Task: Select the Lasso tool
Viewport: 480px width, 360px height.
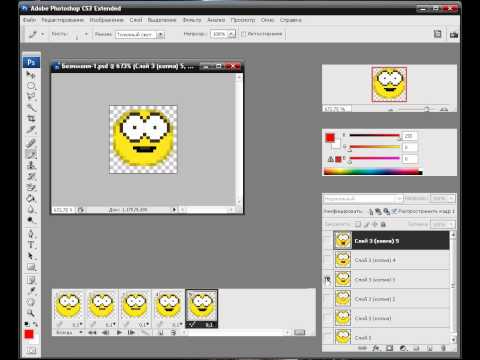Action: coord(31,97)
